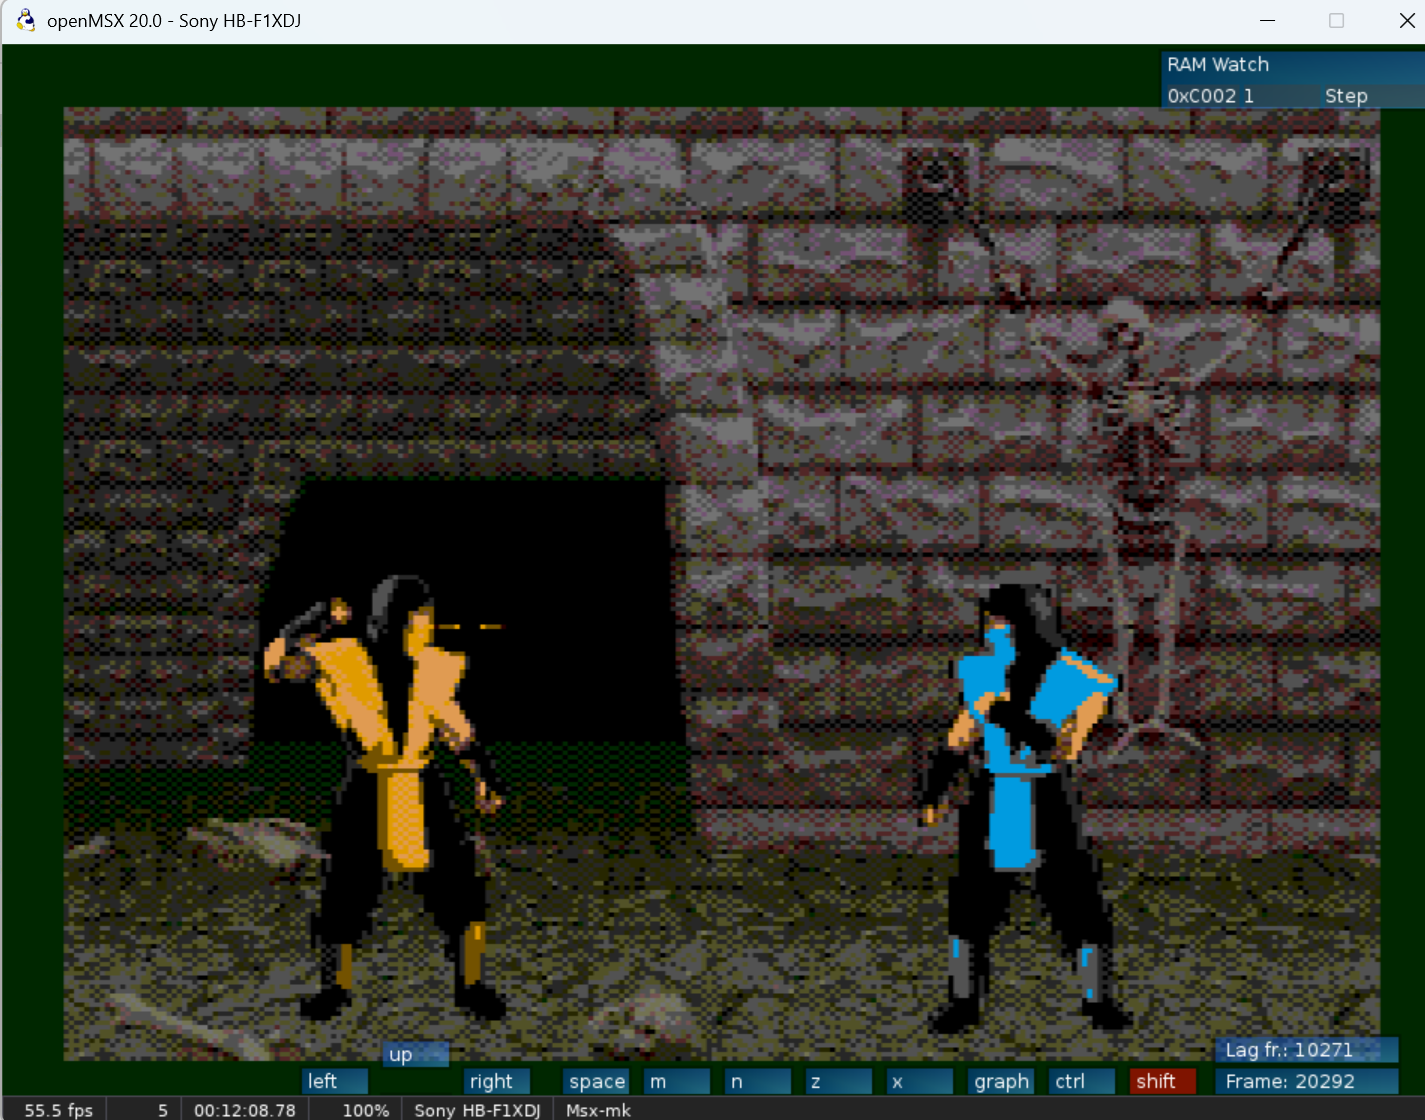Click the elapsed time 00:12:08.78

click(245, 1110)
